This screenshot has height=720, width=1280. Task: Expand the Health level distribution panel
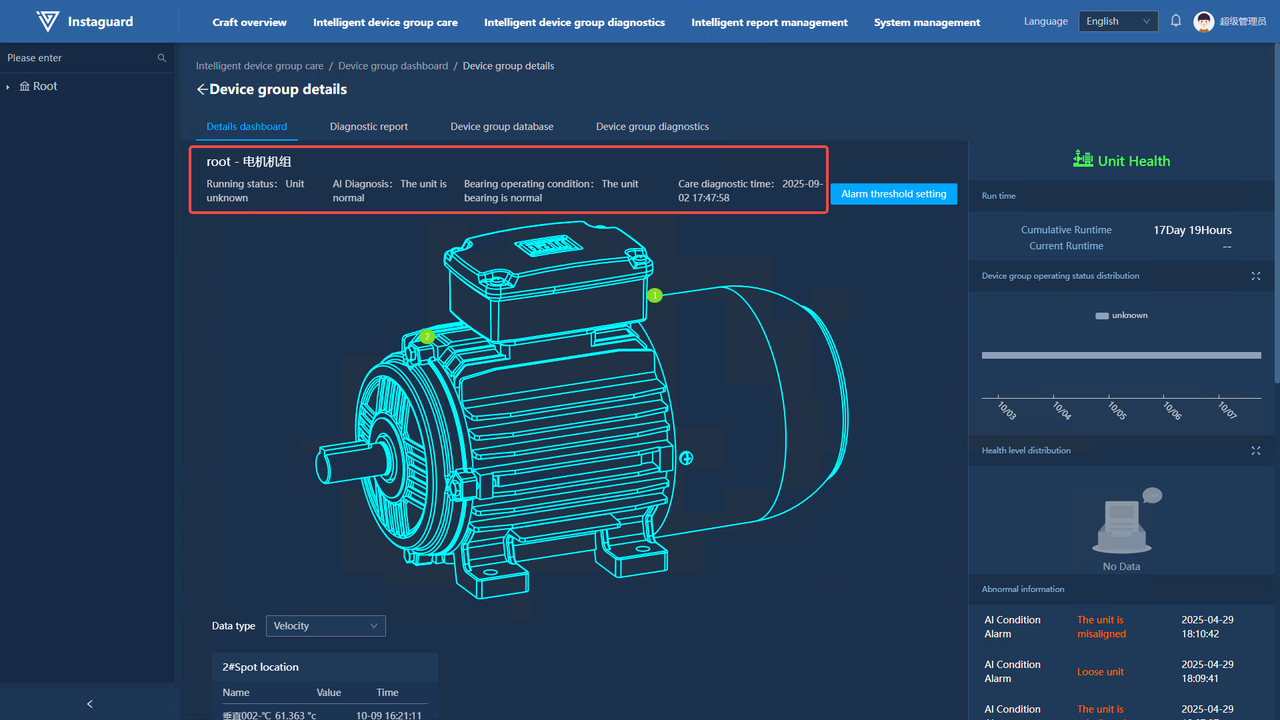point(1256,451)
